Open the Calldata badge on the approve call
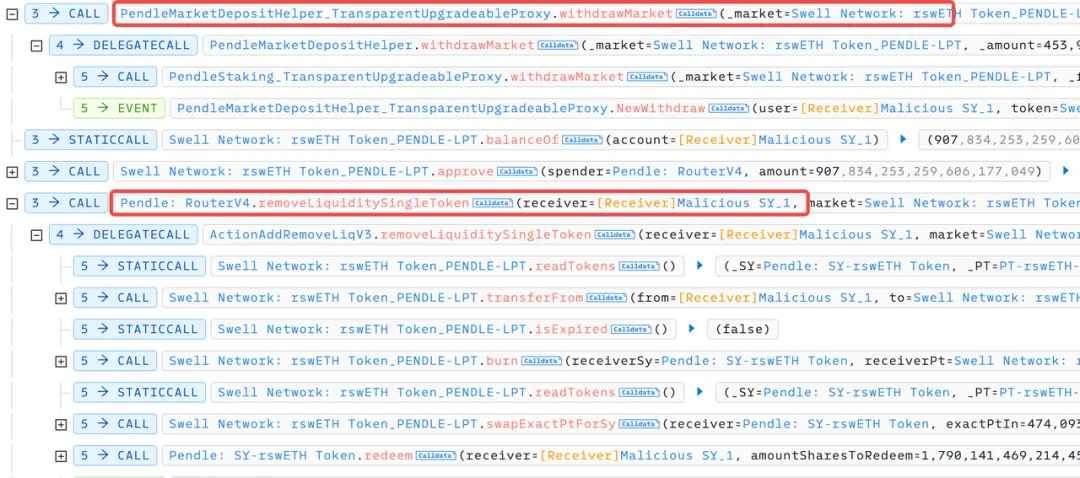Image resolution: width=1080 pixels, height=478 pixels. pos(519,172)
